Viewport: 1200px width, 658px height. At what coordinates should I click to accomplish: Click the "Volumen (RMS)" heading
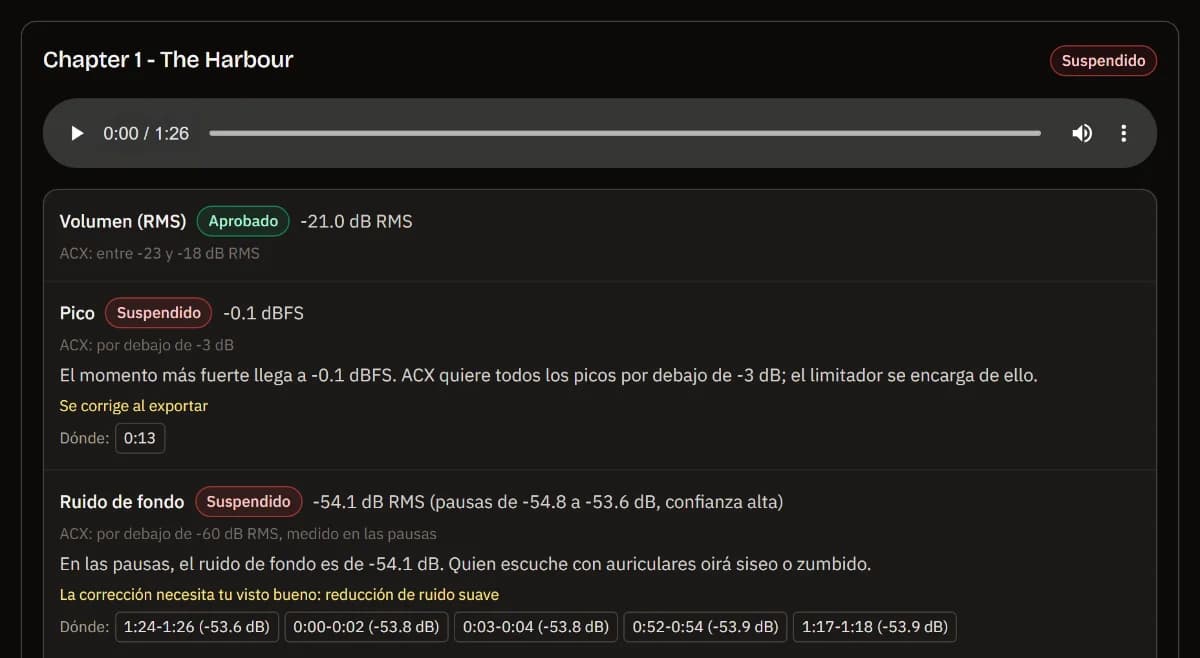[123, 221]
